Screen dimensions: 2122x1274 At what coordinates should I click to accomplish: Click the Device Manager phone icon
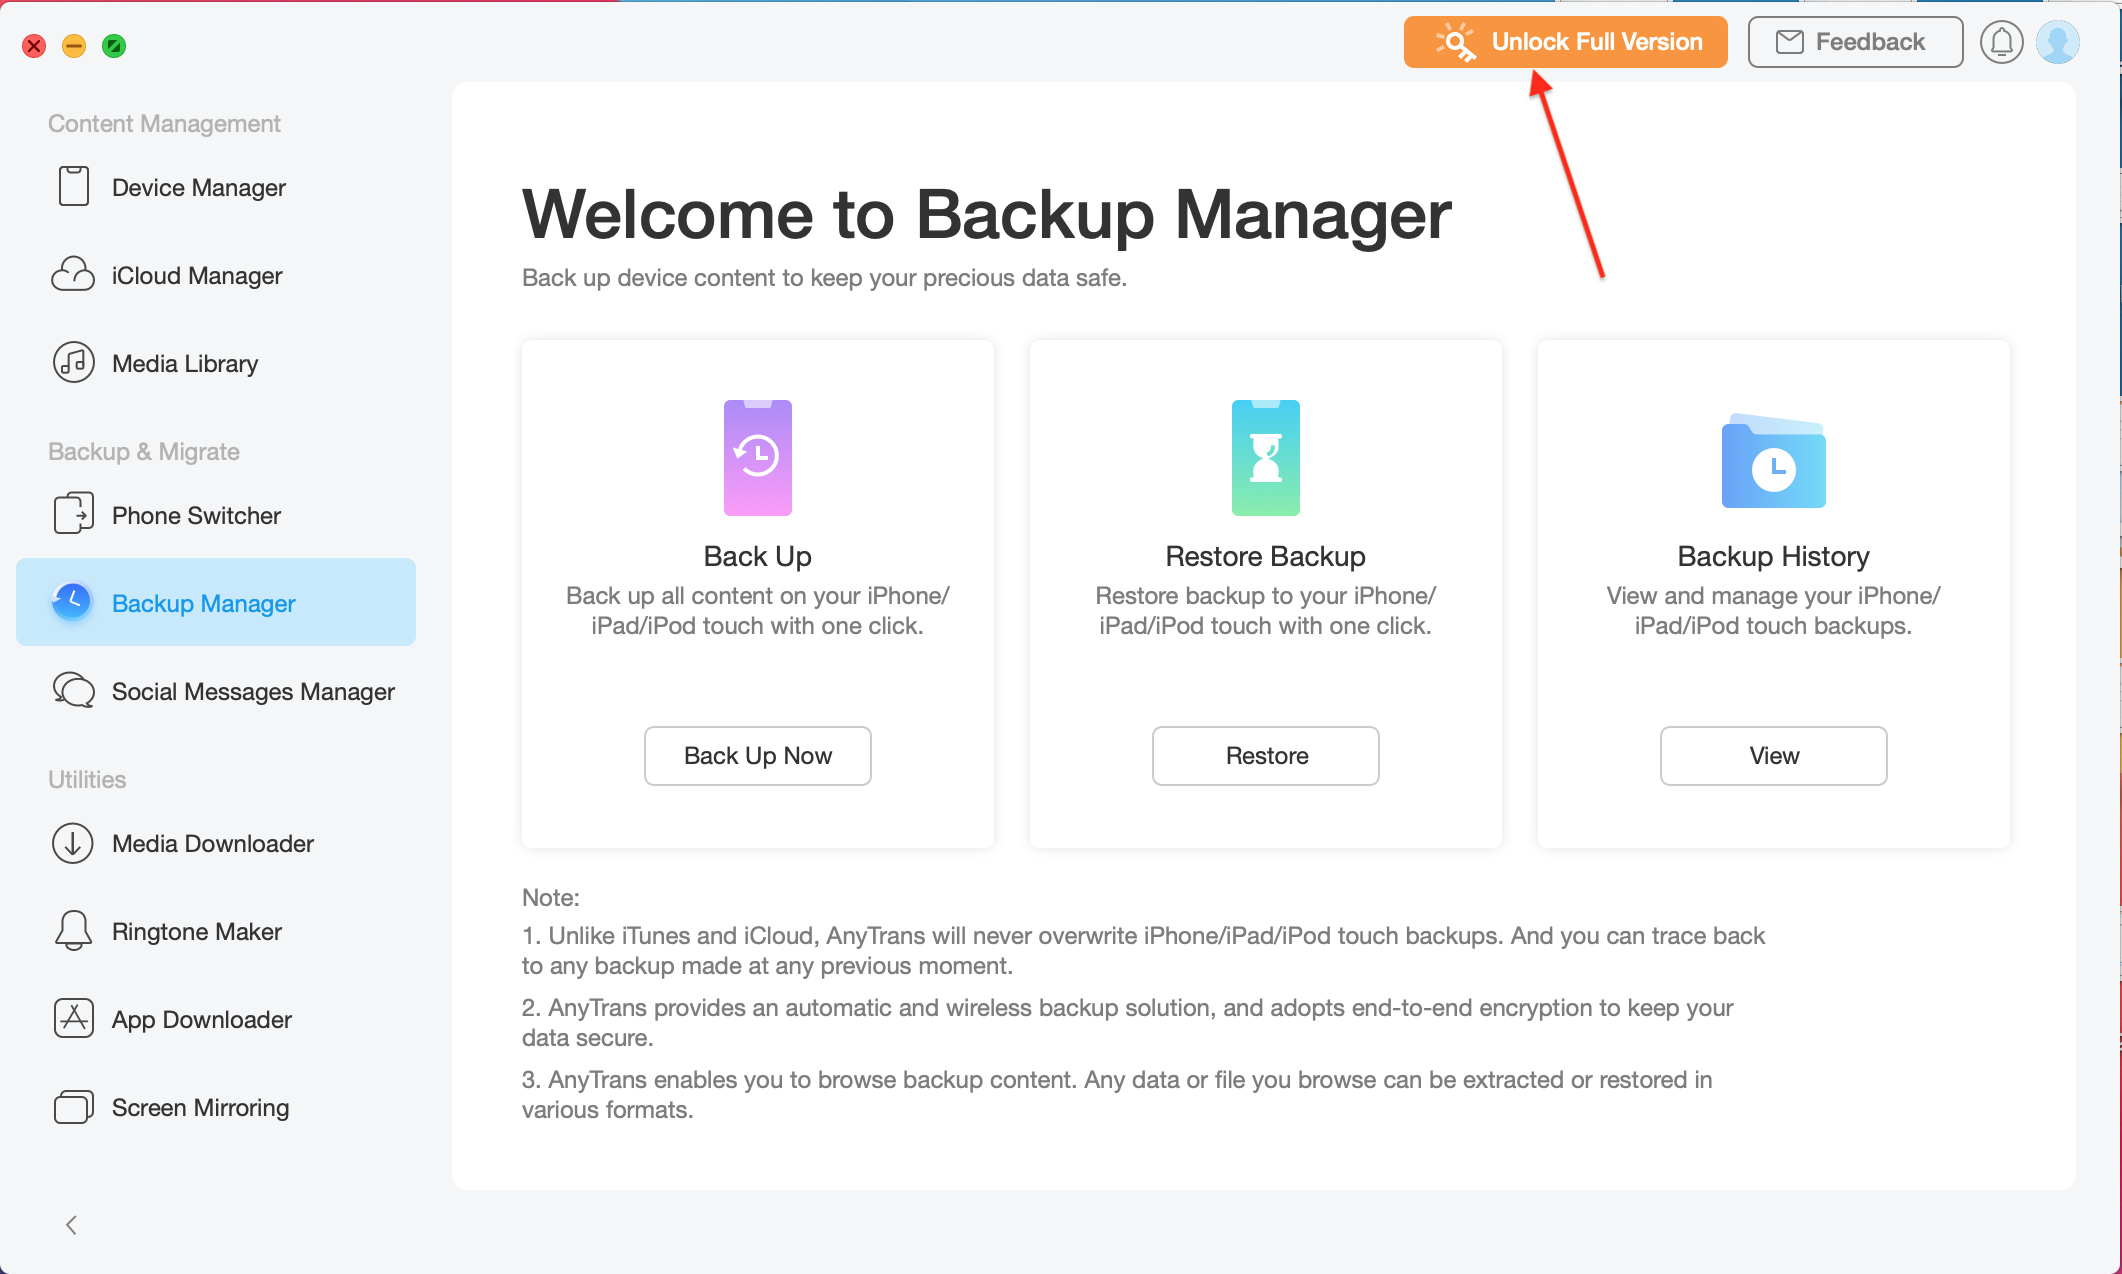click(73, 187)
